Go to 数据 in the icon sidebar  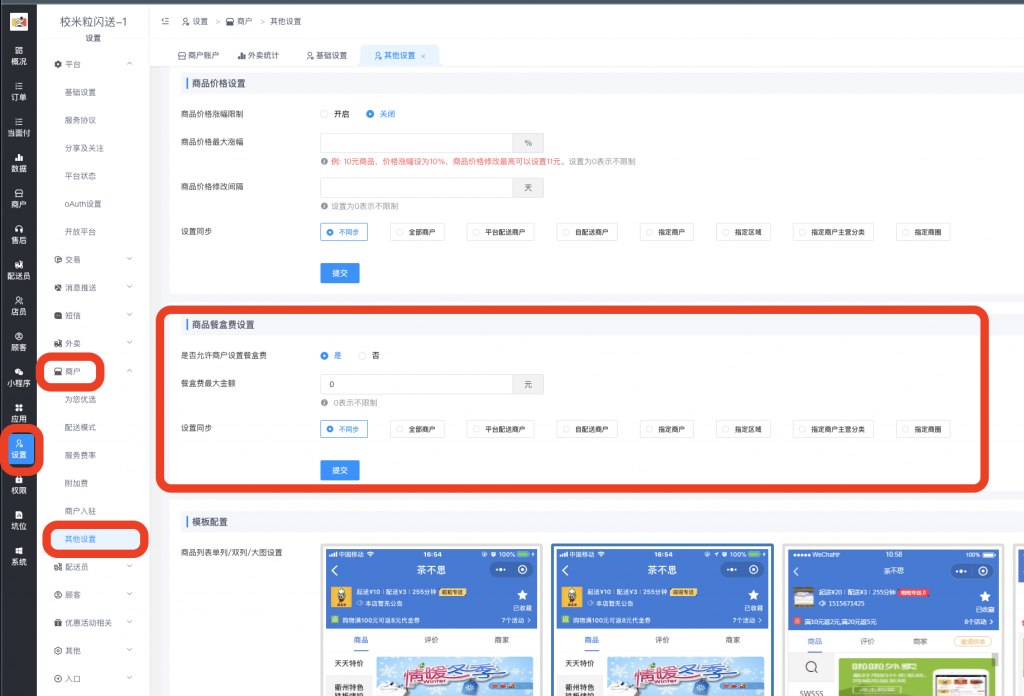coord(18,162)
